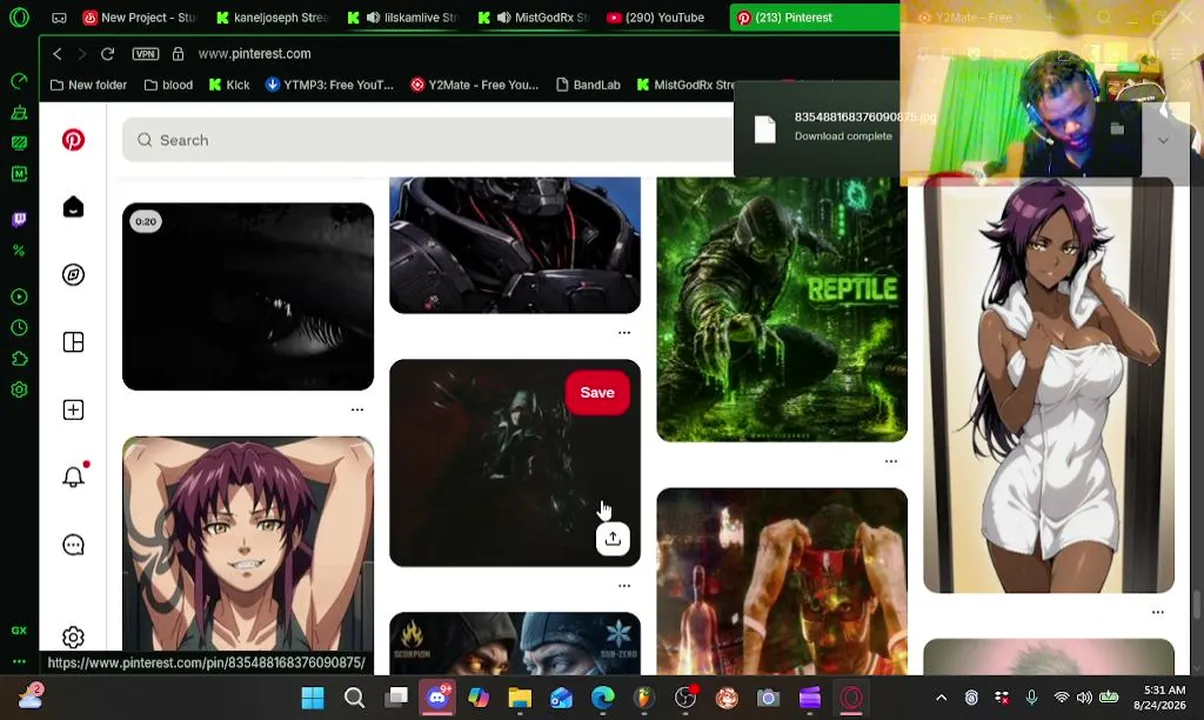Screen dimensions: 1204x720
Task: Show hidden system tray icons
Action: pos(941,697)
